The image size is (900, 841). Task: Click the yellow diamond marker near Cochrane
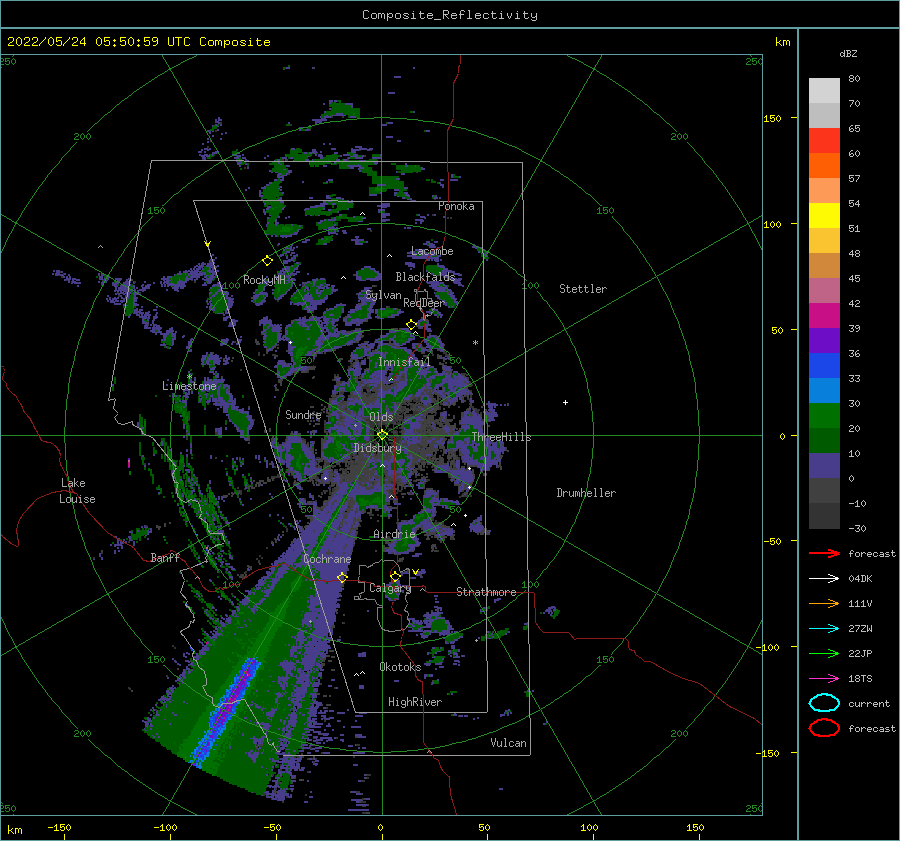coord(342,577)
